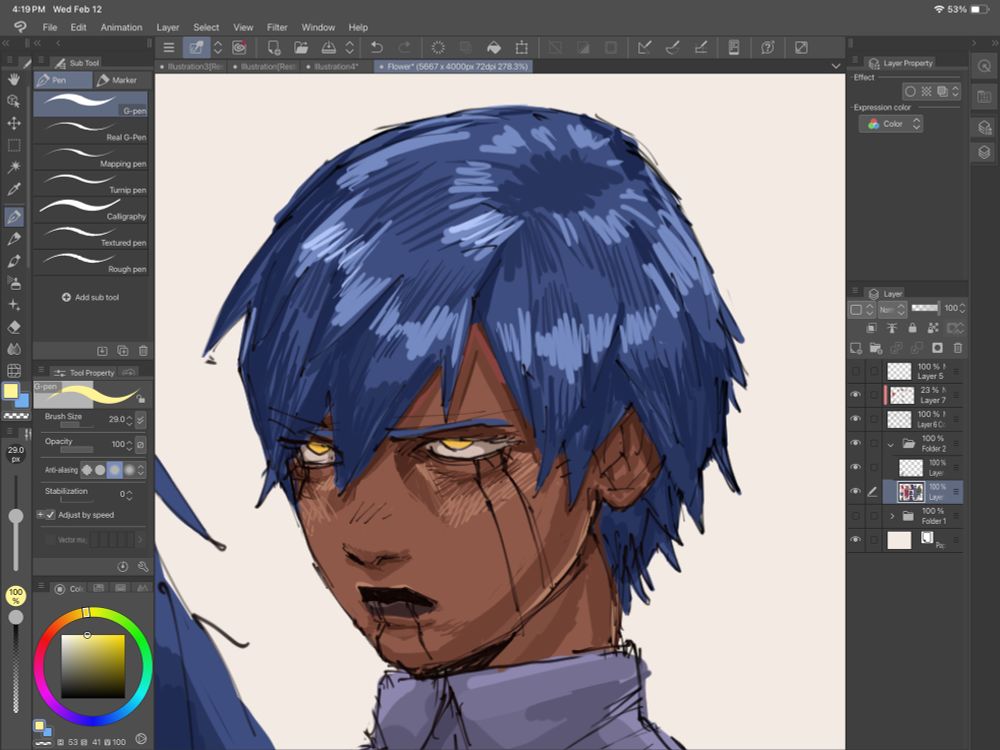Screen dimensions: 1000x750
Task: Click the Redo arrow in command bar
Action: click(x=404, y=47)
